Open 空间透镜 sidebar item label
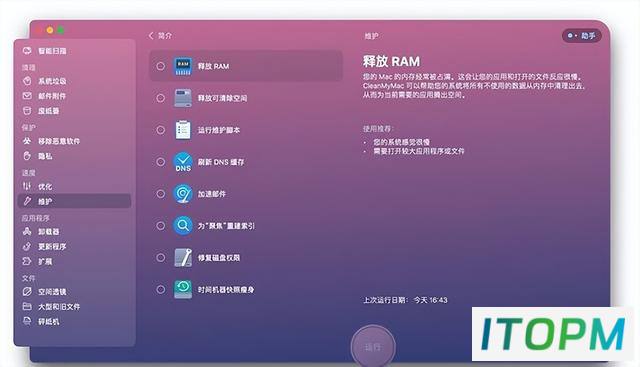The image size is (640, 367). (52, 292)
